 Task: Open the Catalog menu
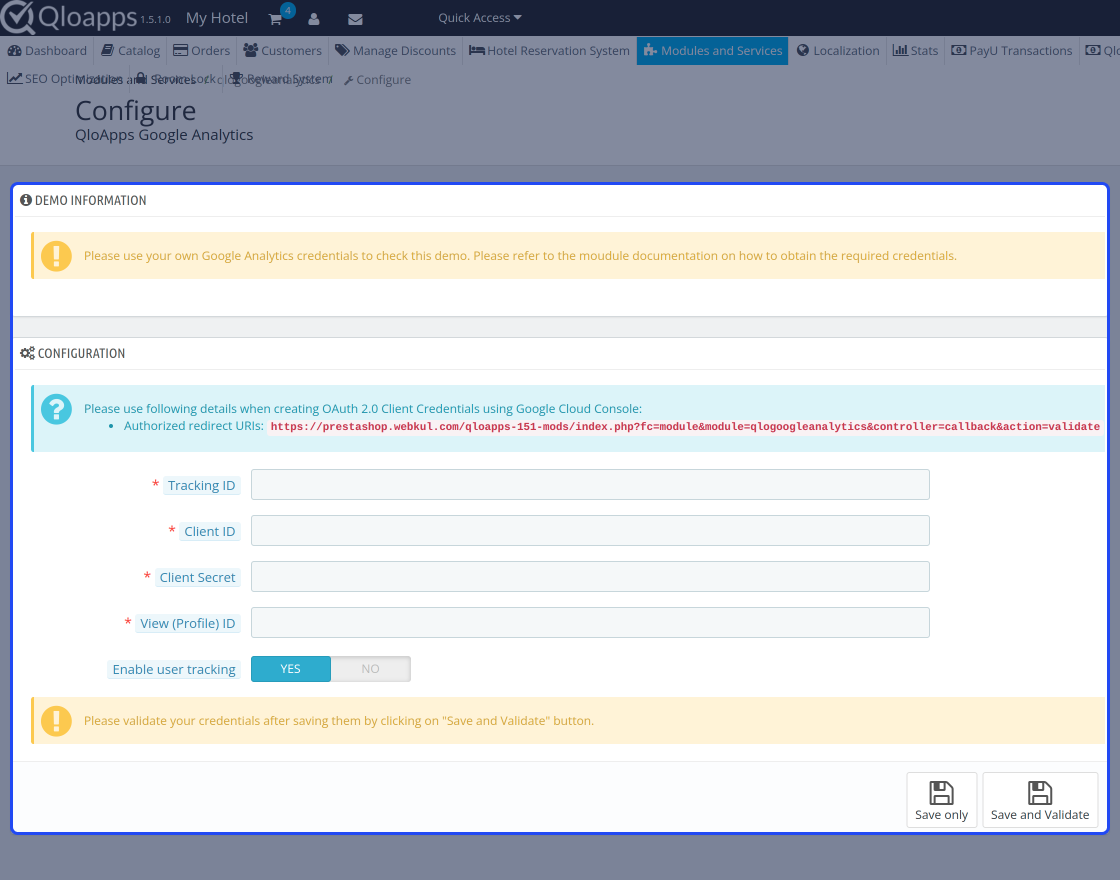(131, 51)
